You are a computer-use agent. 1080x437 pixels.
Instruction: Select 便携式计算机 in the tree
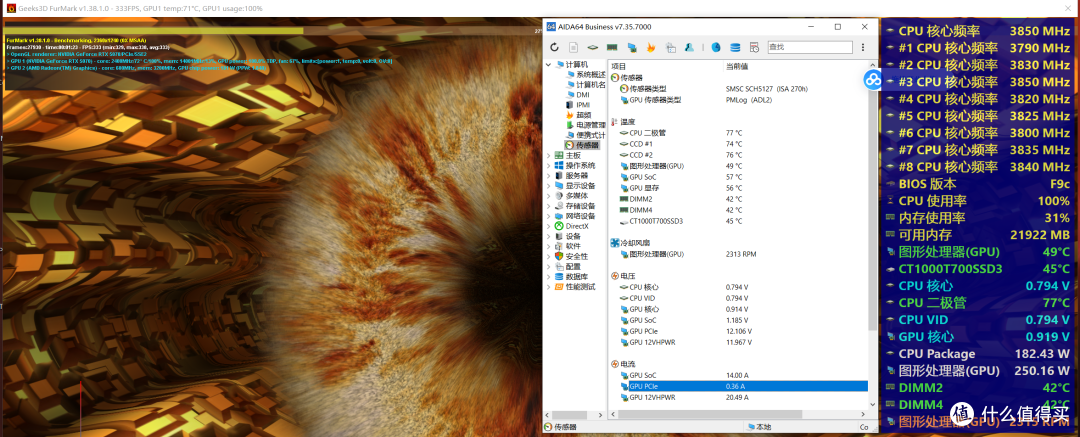(585, 135)
